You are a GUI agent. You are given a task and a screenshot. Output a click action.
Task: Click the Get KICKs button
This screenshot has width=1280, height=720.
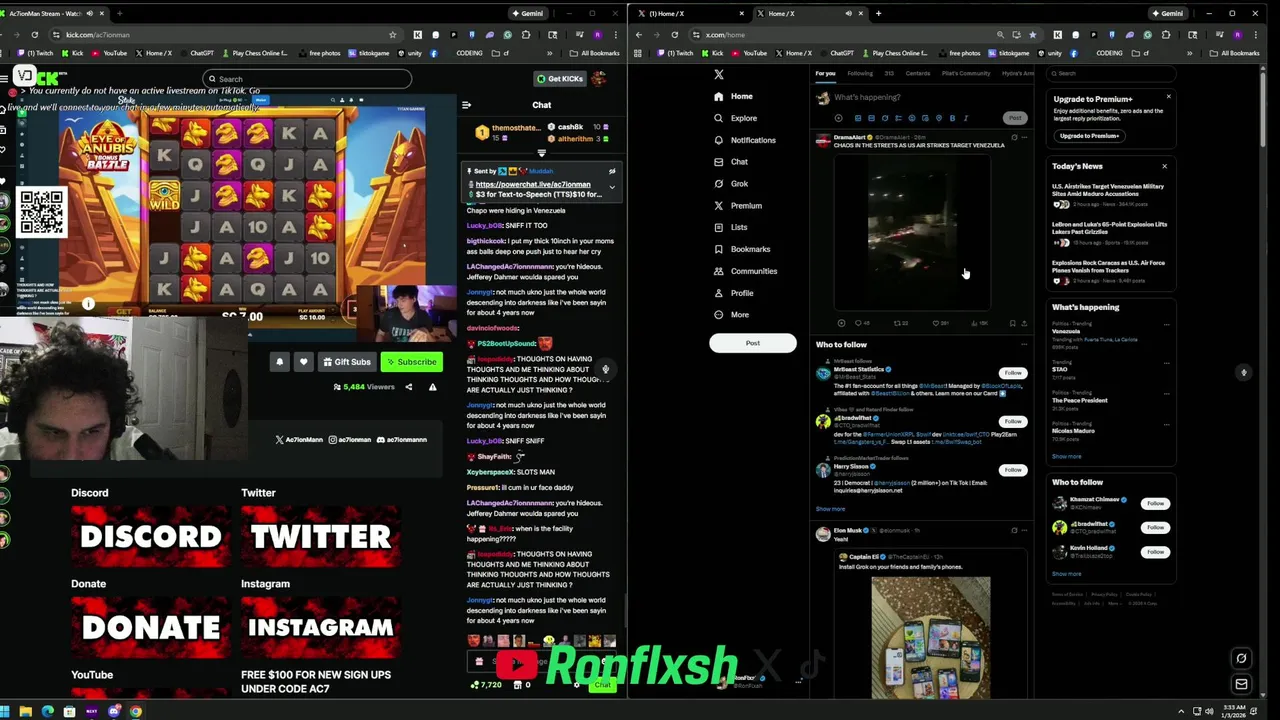click(559, 79)
